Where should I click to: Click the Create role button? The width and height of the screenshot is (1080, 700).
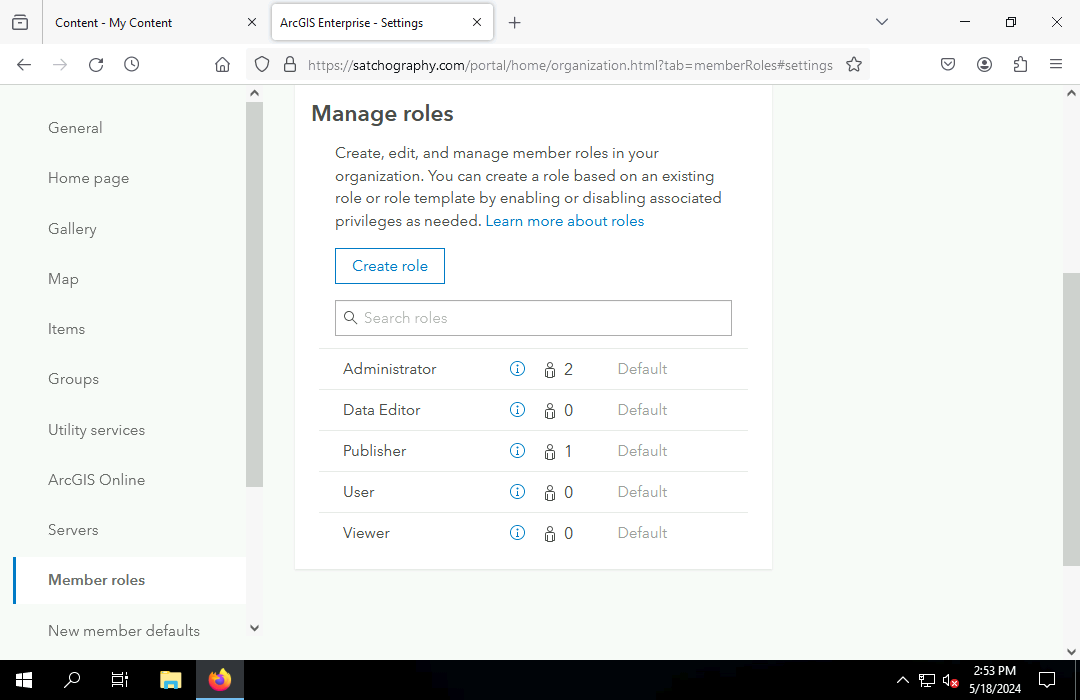tap(390, 266)
